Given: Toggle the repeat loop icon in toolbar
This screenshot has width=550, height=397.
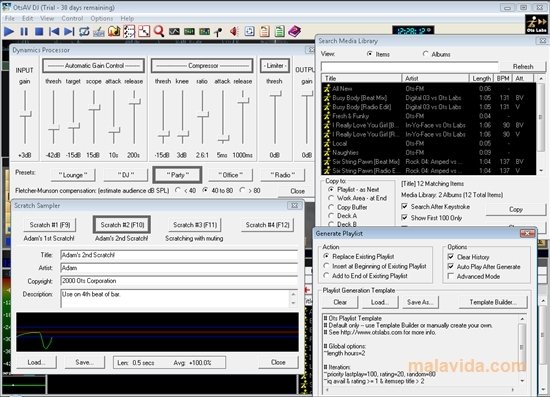Looking at the screenshot, I should coord(84,32).
